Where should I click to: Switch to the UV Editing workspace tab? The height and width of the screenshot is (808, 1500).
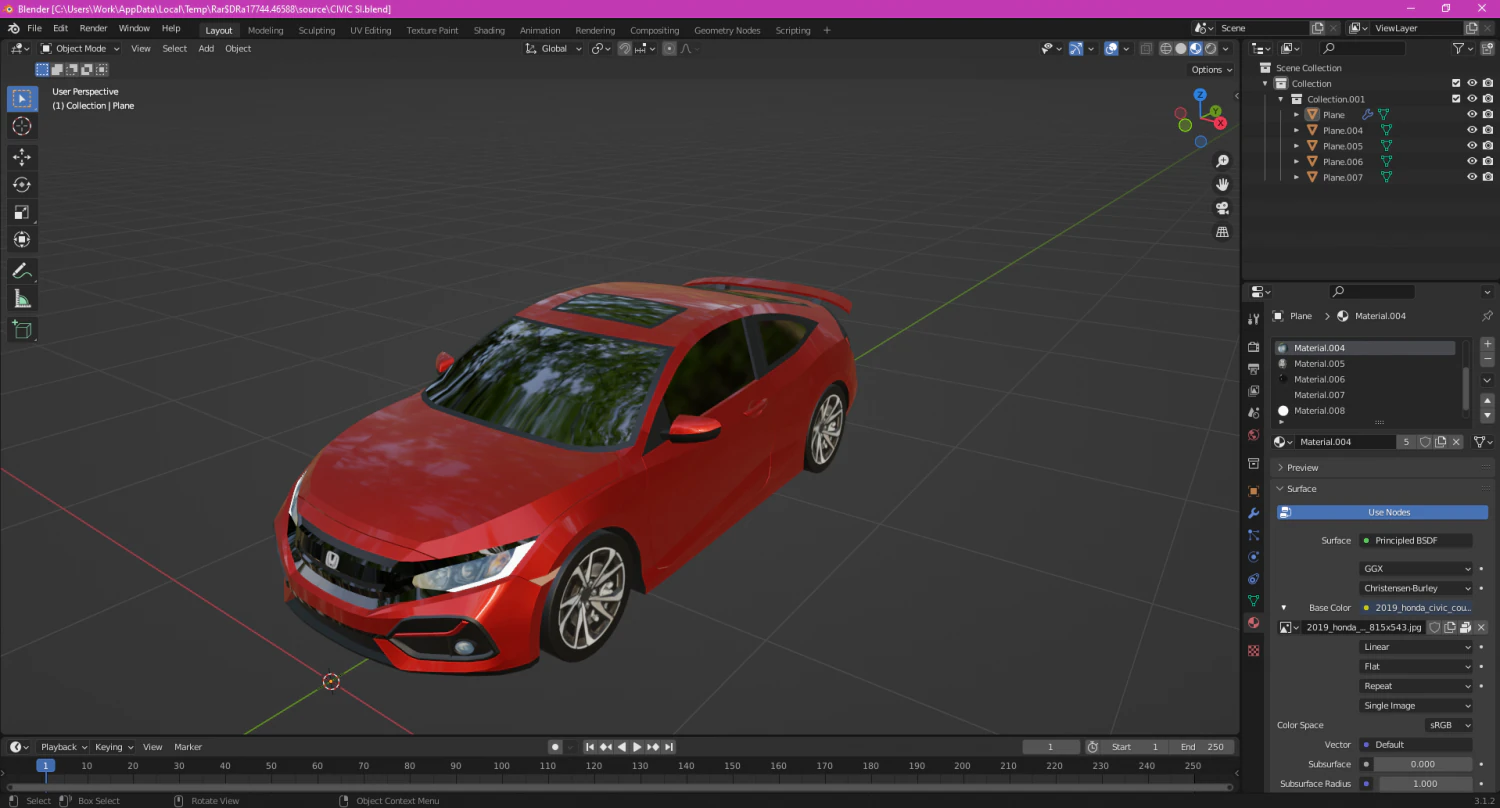(x=370, y=30)
